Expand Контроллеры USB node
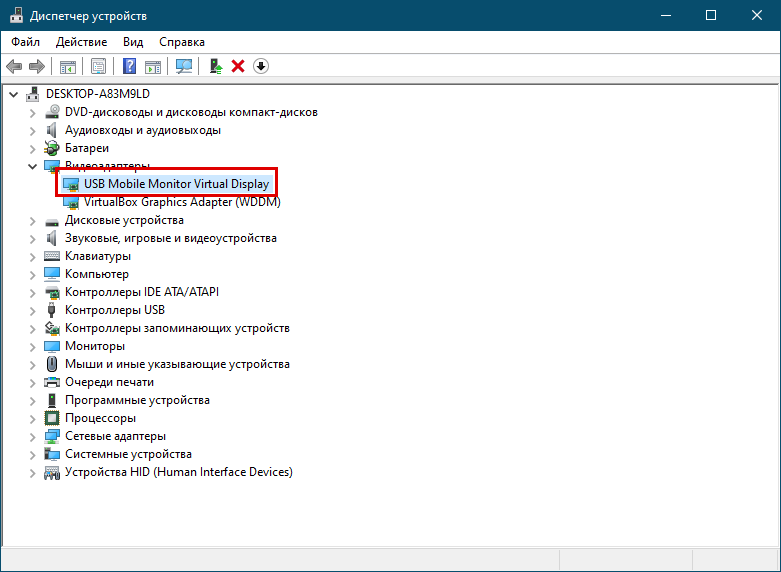This screenshot has height=572, width=781. pos(32,310)
